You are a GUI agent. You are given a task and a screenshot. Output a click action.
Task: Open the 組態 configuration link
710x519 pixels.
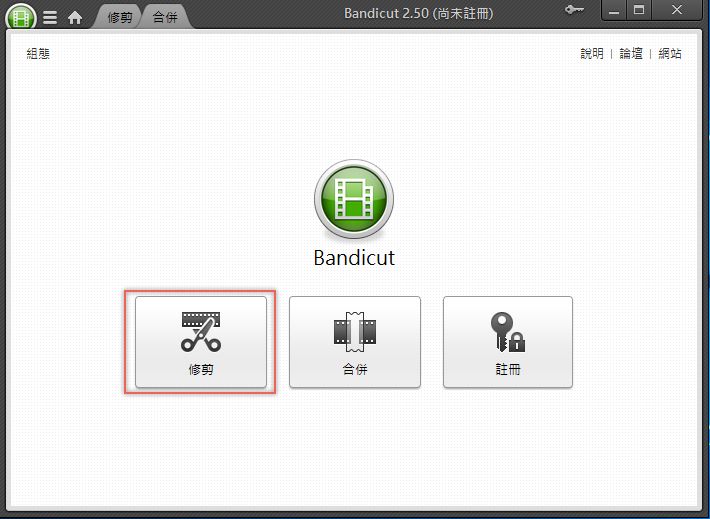[x=38, y=53]
